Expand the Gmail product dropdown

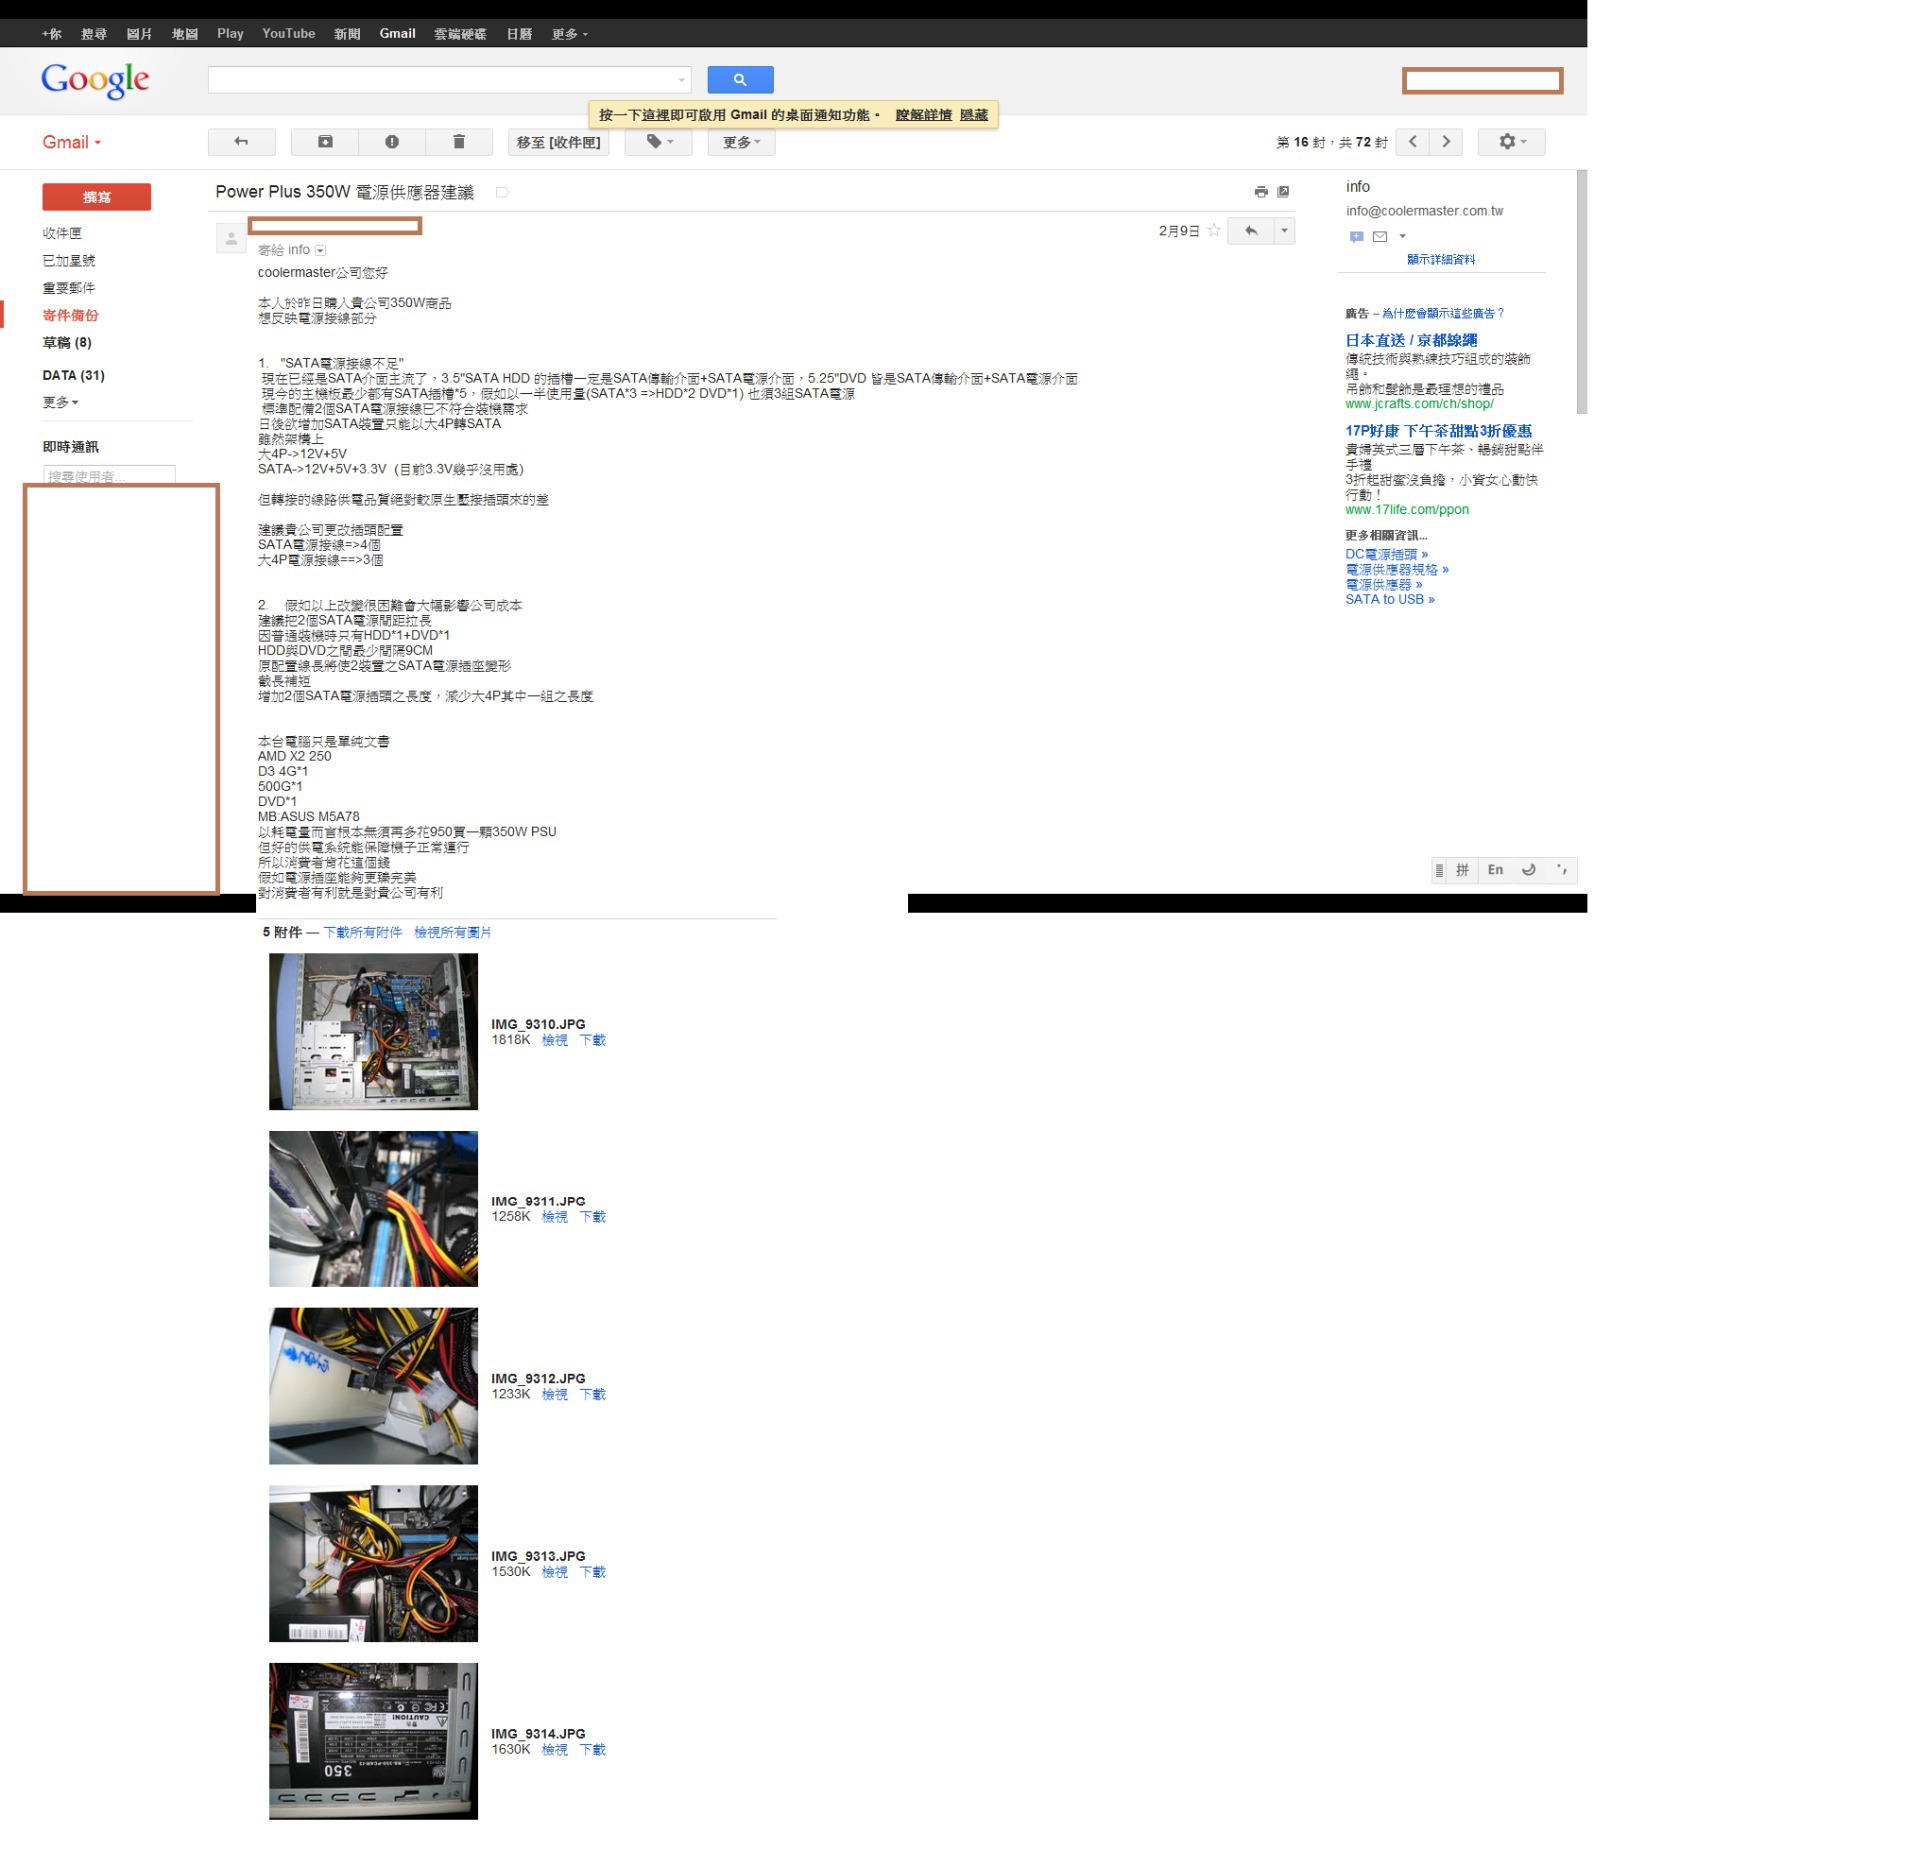pyautogui.click(x=71, y=142)
